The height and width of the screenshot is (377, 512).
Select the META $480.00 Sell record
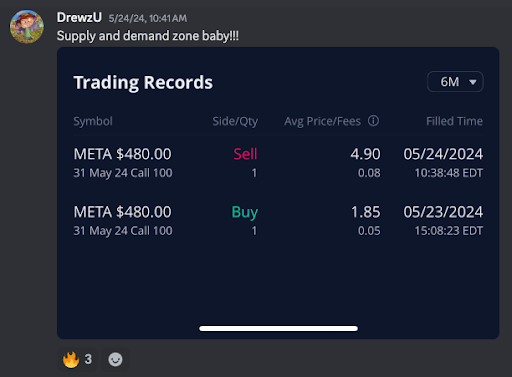coord(278,163)
